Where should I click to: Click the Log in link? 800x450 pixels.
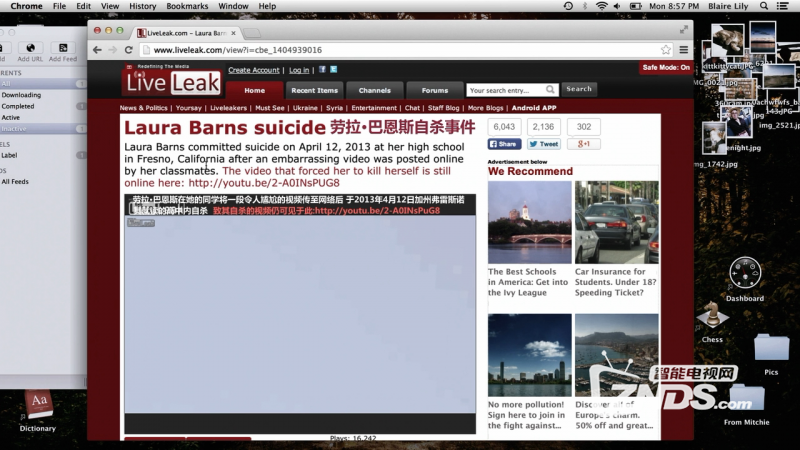pos(299,70)
